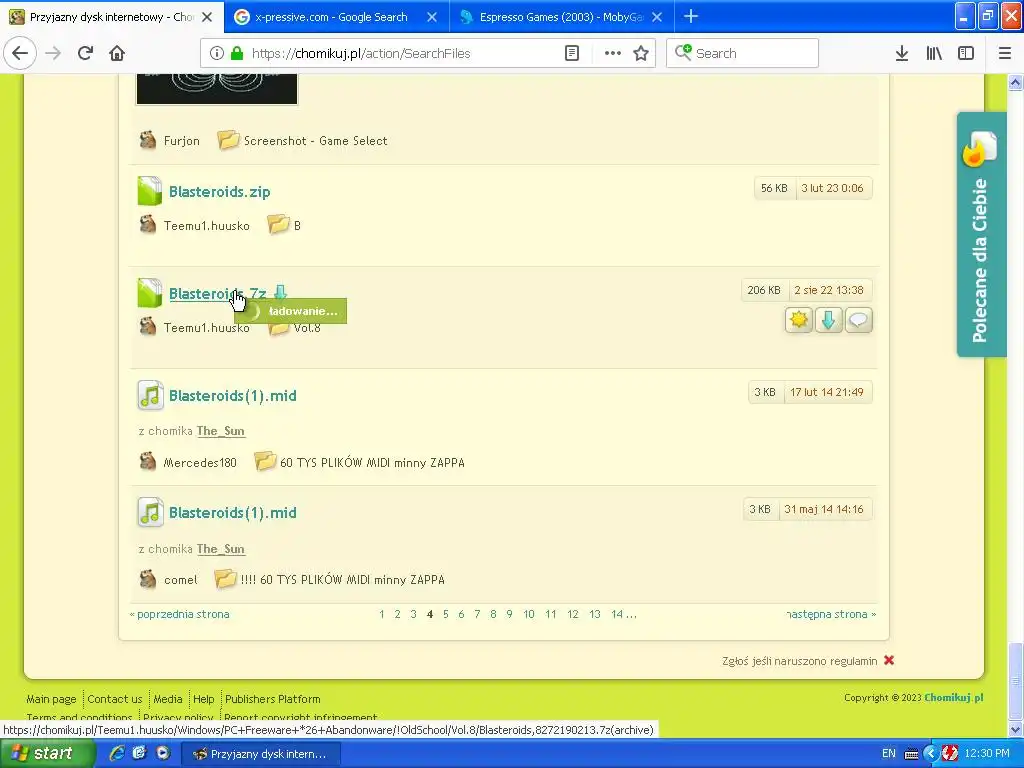This screenshot has width=1024, height=768.
Task: Click the Blasteroids.7z archive file icon
Action: (x=150, y=293)
